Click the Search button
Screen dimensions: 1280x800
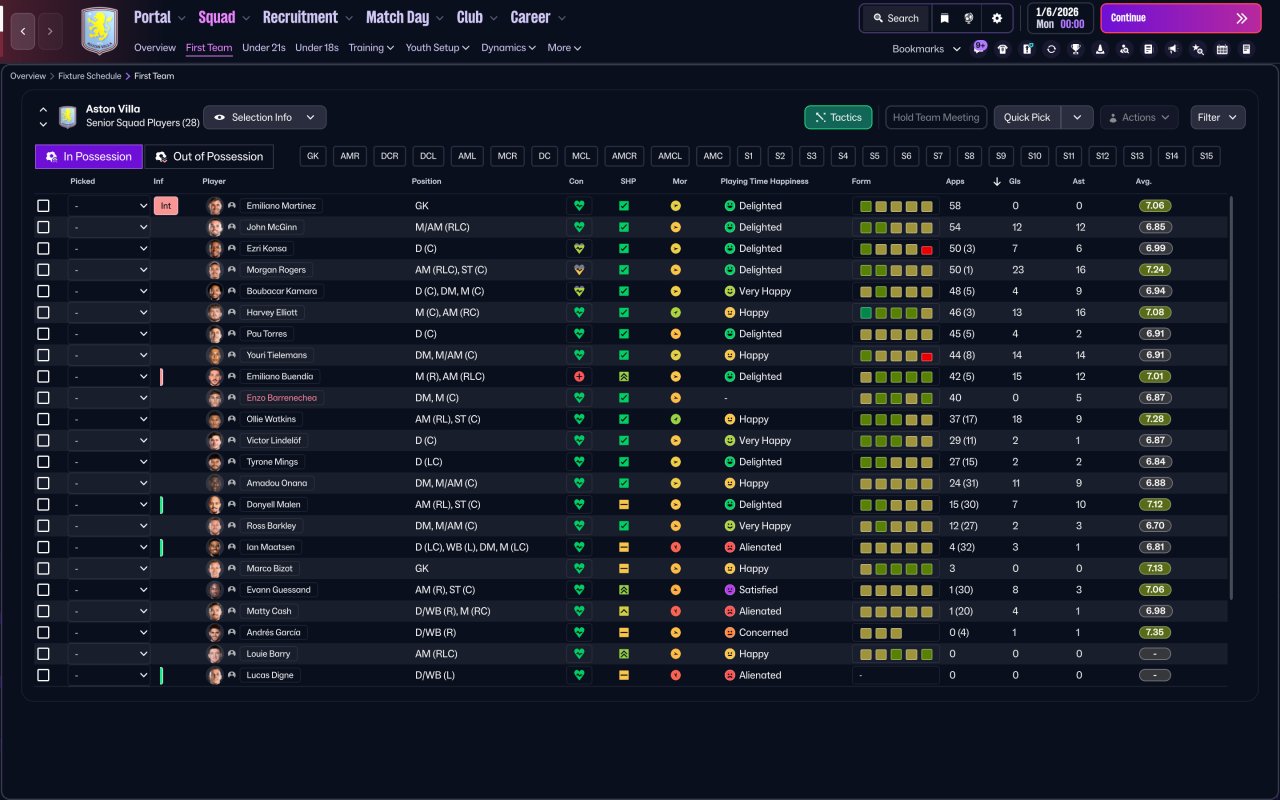click(895, 18)
